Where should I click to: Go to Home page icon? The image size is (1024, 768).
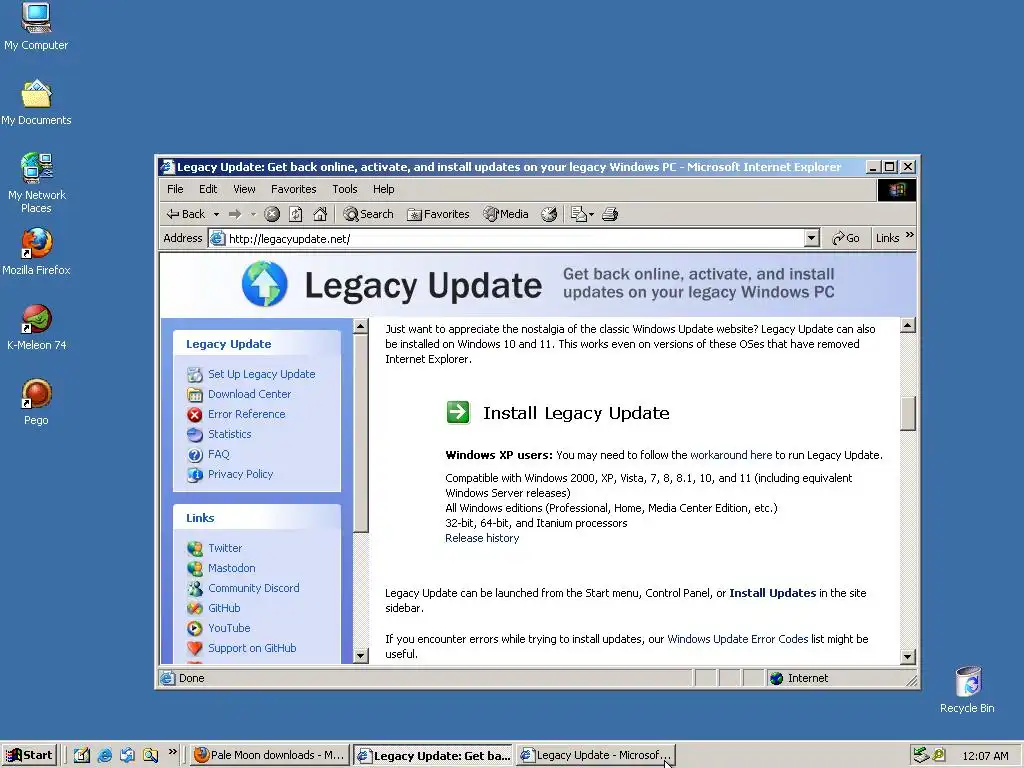(320, 214)
